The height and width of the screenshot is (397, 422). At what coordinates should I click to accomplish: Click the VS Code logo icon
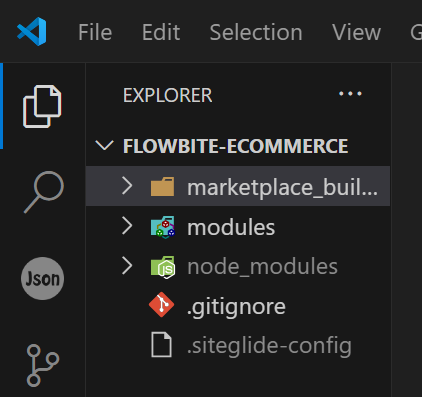(32, 31)
